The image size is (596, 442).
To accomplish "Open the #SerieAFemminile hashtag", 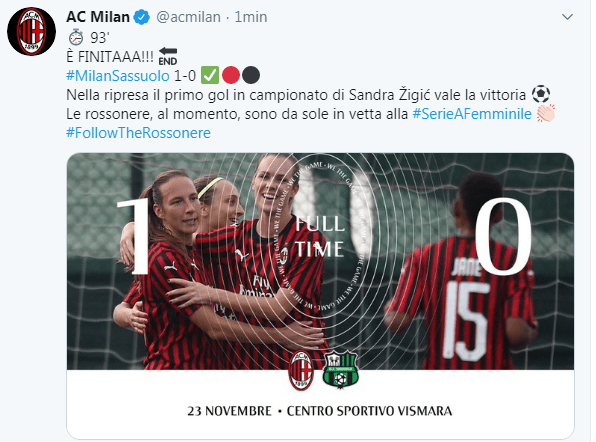I will (472, 114).
